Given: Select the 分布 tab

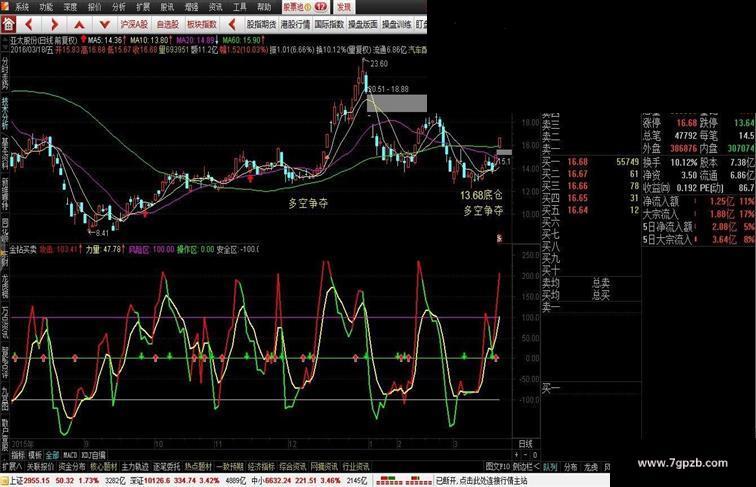Looking at the screenshot, I should (x=571, y=467).
